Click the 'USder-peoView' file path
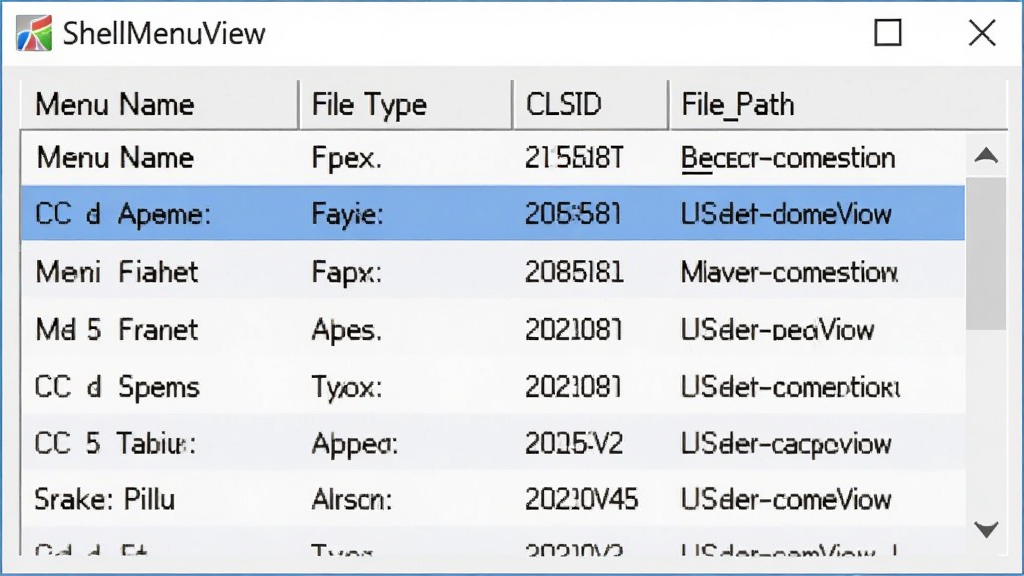The height and width of the screenshot is (576, 1024). point(777,330)
